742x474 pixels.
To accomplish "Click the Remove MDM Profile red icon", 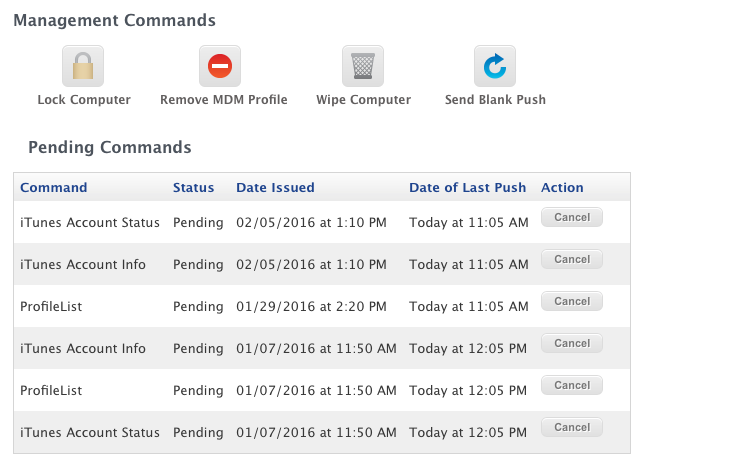I will pyautogui.click(x=220, y=66).
